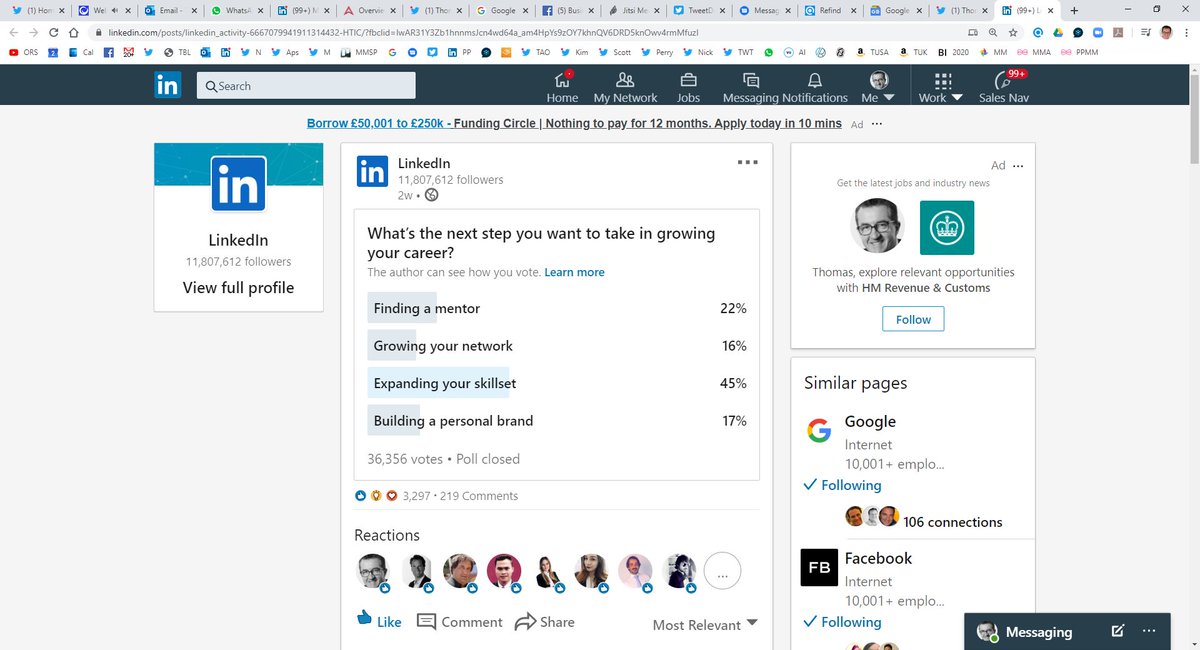Open the poll post's three-dot options menu
Image resolution: width=1200 pixels, height=650 pixels.
pyautogui.click(x=747, y=161)
